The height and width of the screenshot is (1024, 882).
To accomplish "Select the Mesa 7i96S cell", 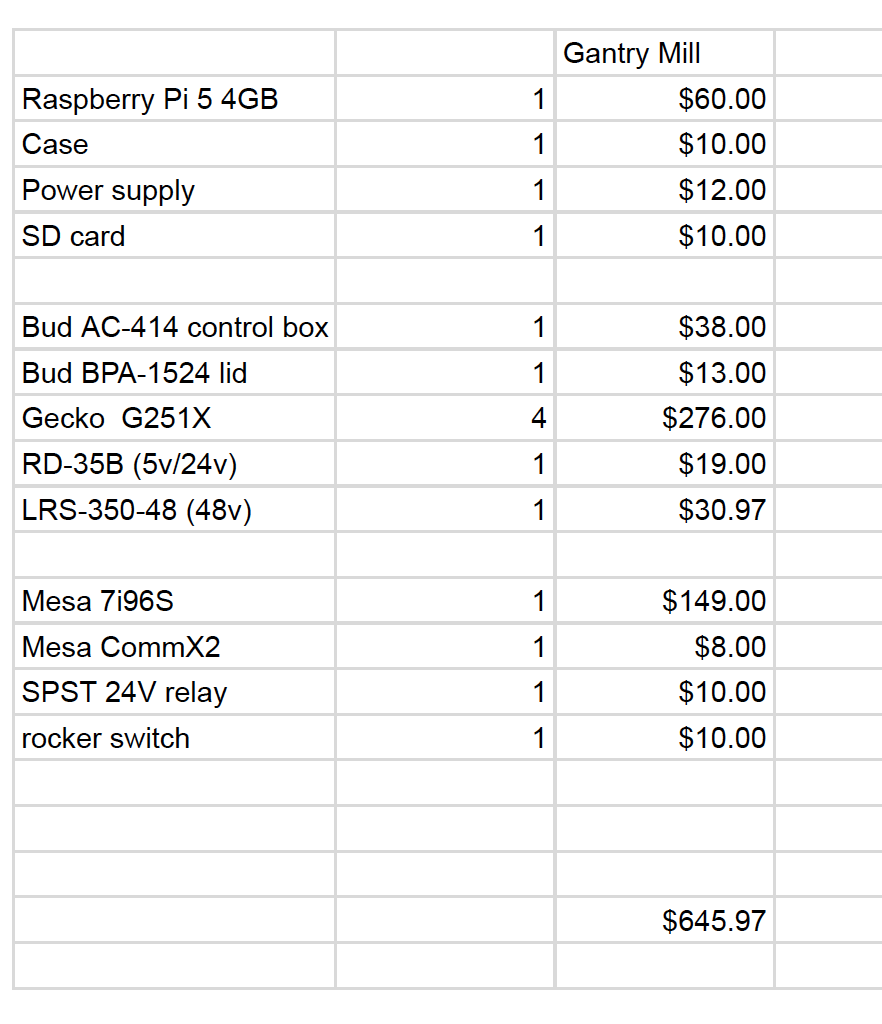I will click(x=175, y=601).
